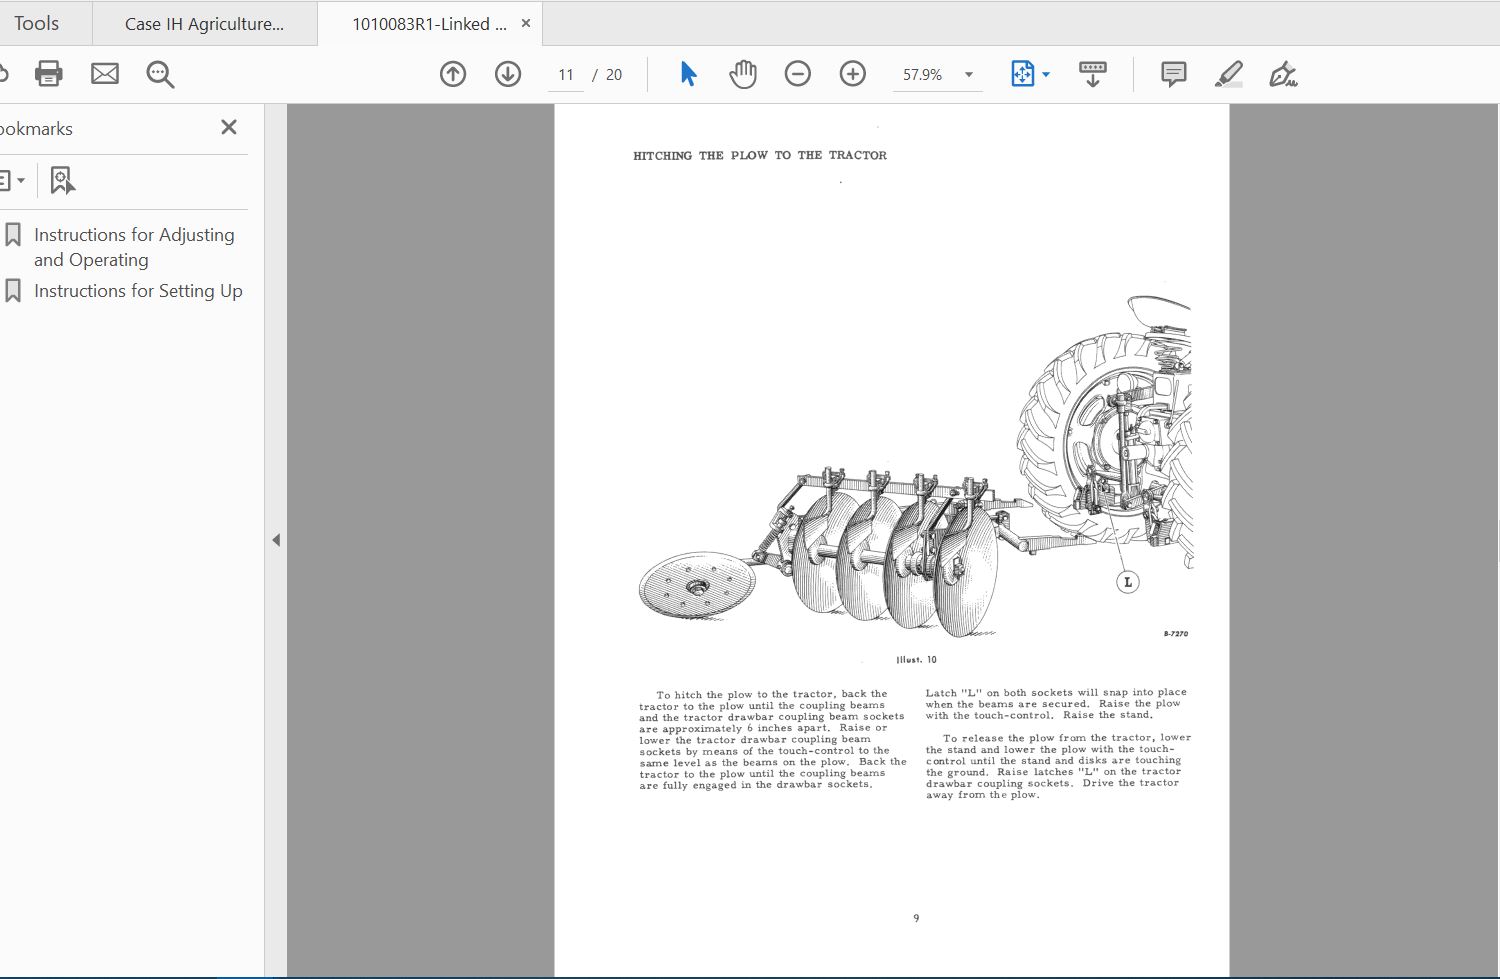The height and width of the screenshot is (979, 1500).
Task: Go to previous page with up arrow
Action: [453, 74]
